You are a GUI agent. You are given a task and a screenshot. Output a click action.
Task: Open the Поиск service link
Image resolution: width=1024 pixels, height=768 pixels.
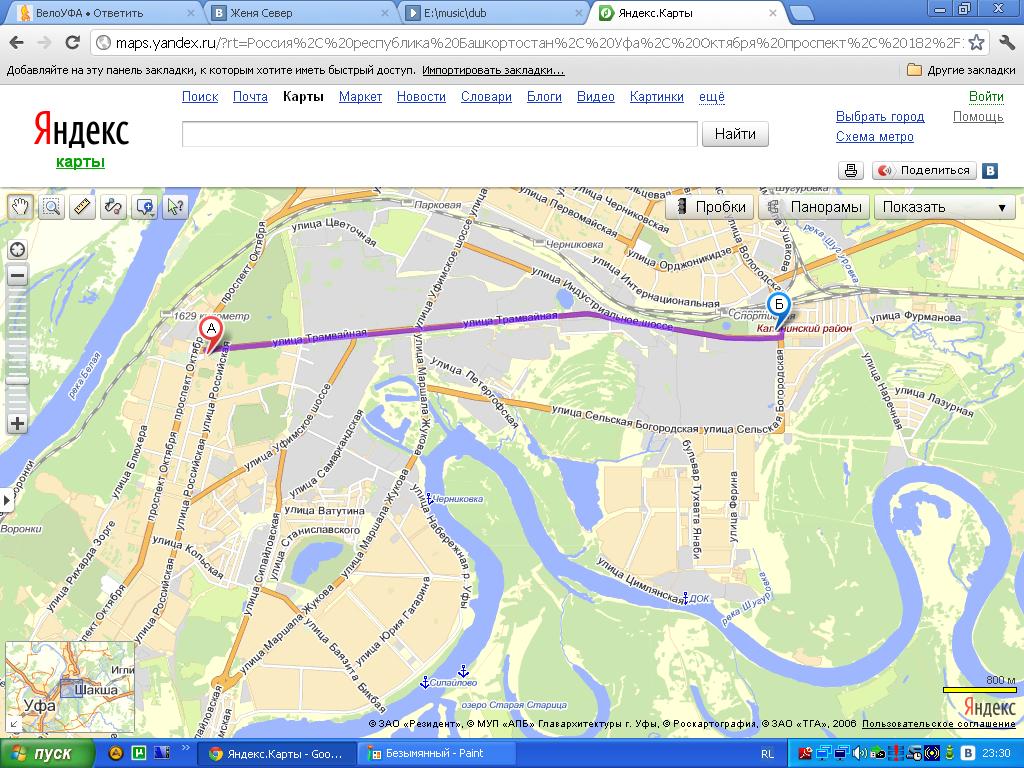pyautogui.click(x=200, y=97)
